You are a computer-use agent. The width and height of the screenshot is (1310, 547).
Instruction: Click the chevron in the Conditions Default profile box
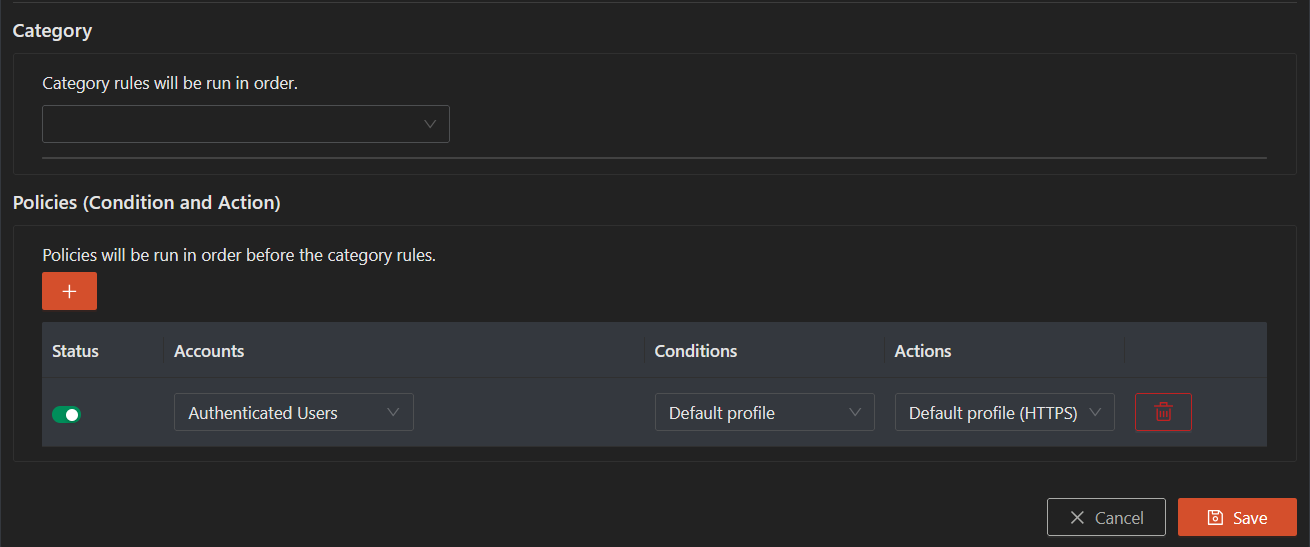click(x=855, y=412)
